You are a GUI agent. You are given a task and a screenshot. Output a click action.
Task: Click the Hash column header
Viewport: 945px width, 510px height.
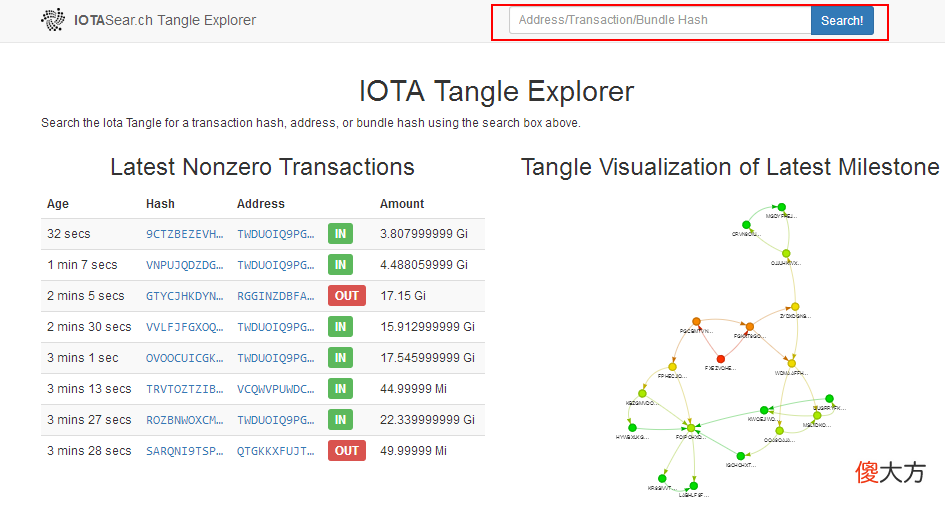click(x=160, y=204)
